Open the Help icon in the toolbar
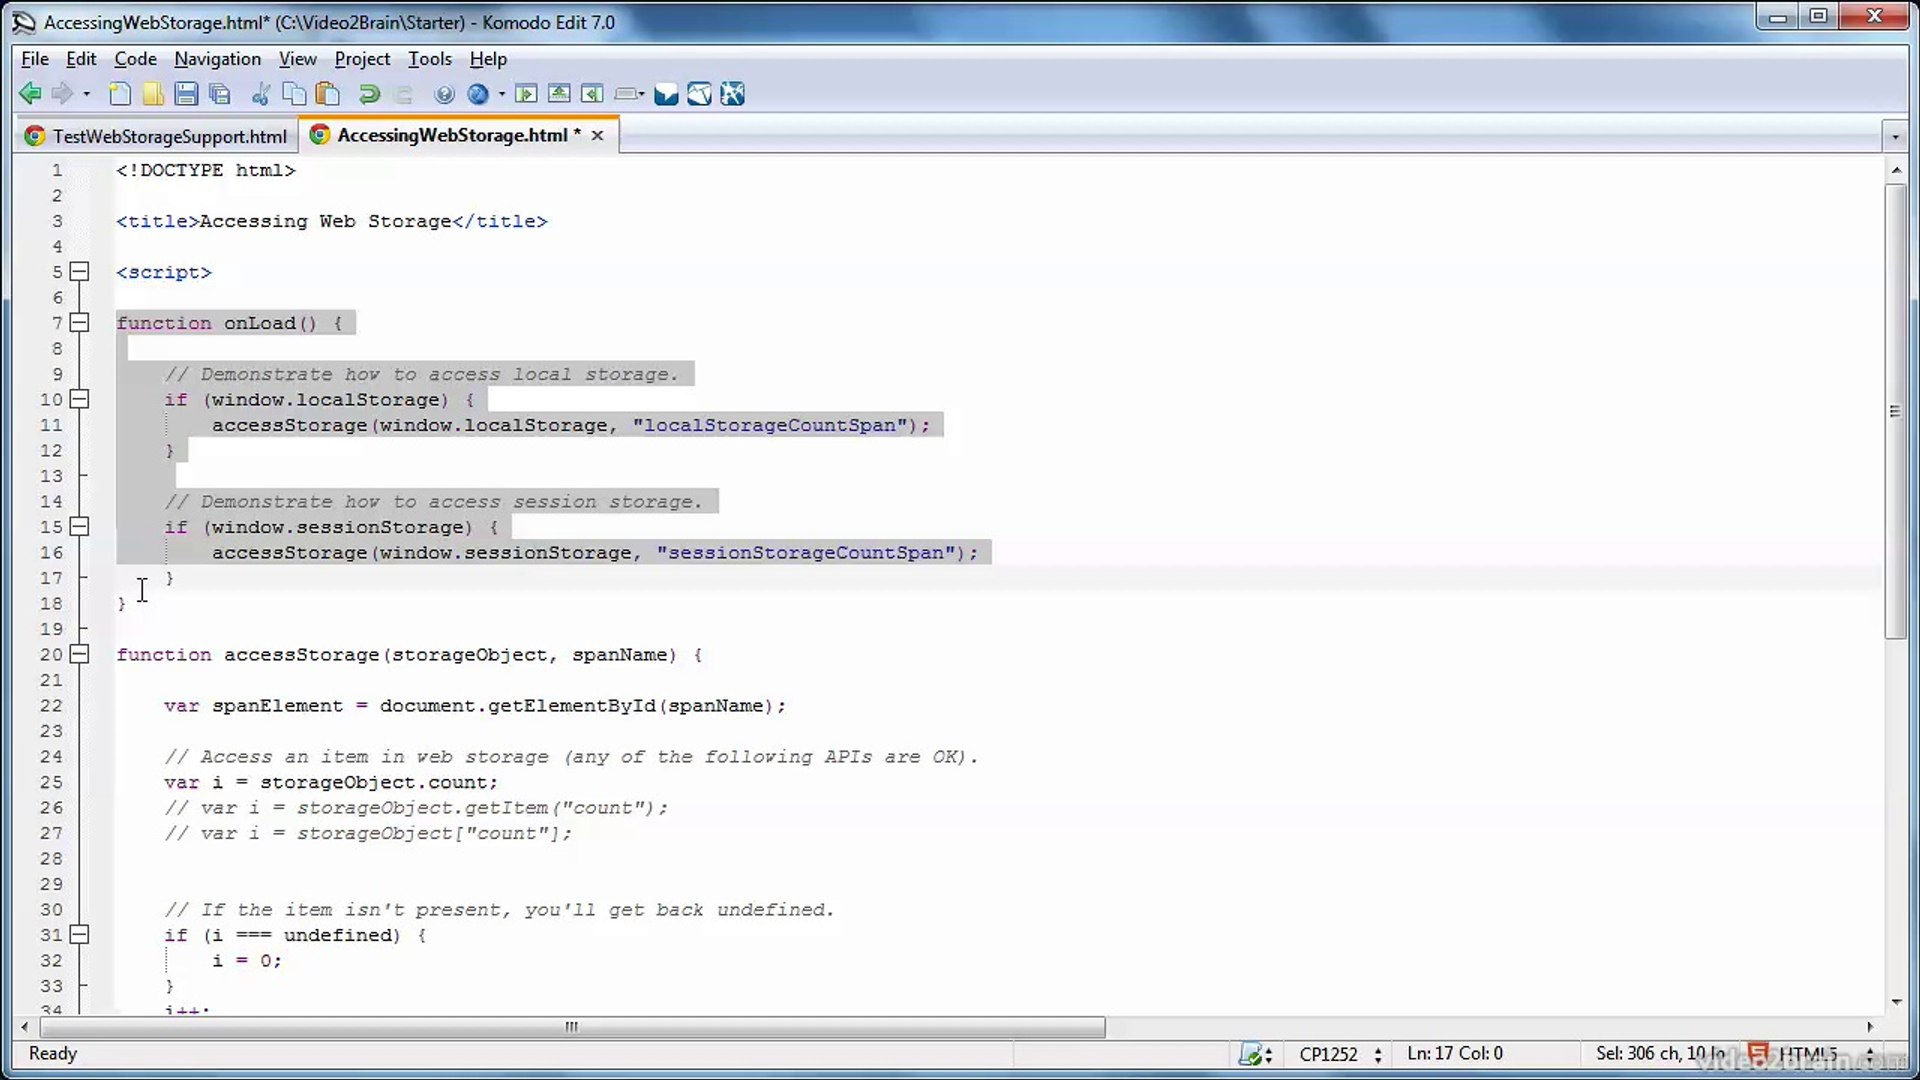This screenshot has height=1080, width=1920. 445,93
